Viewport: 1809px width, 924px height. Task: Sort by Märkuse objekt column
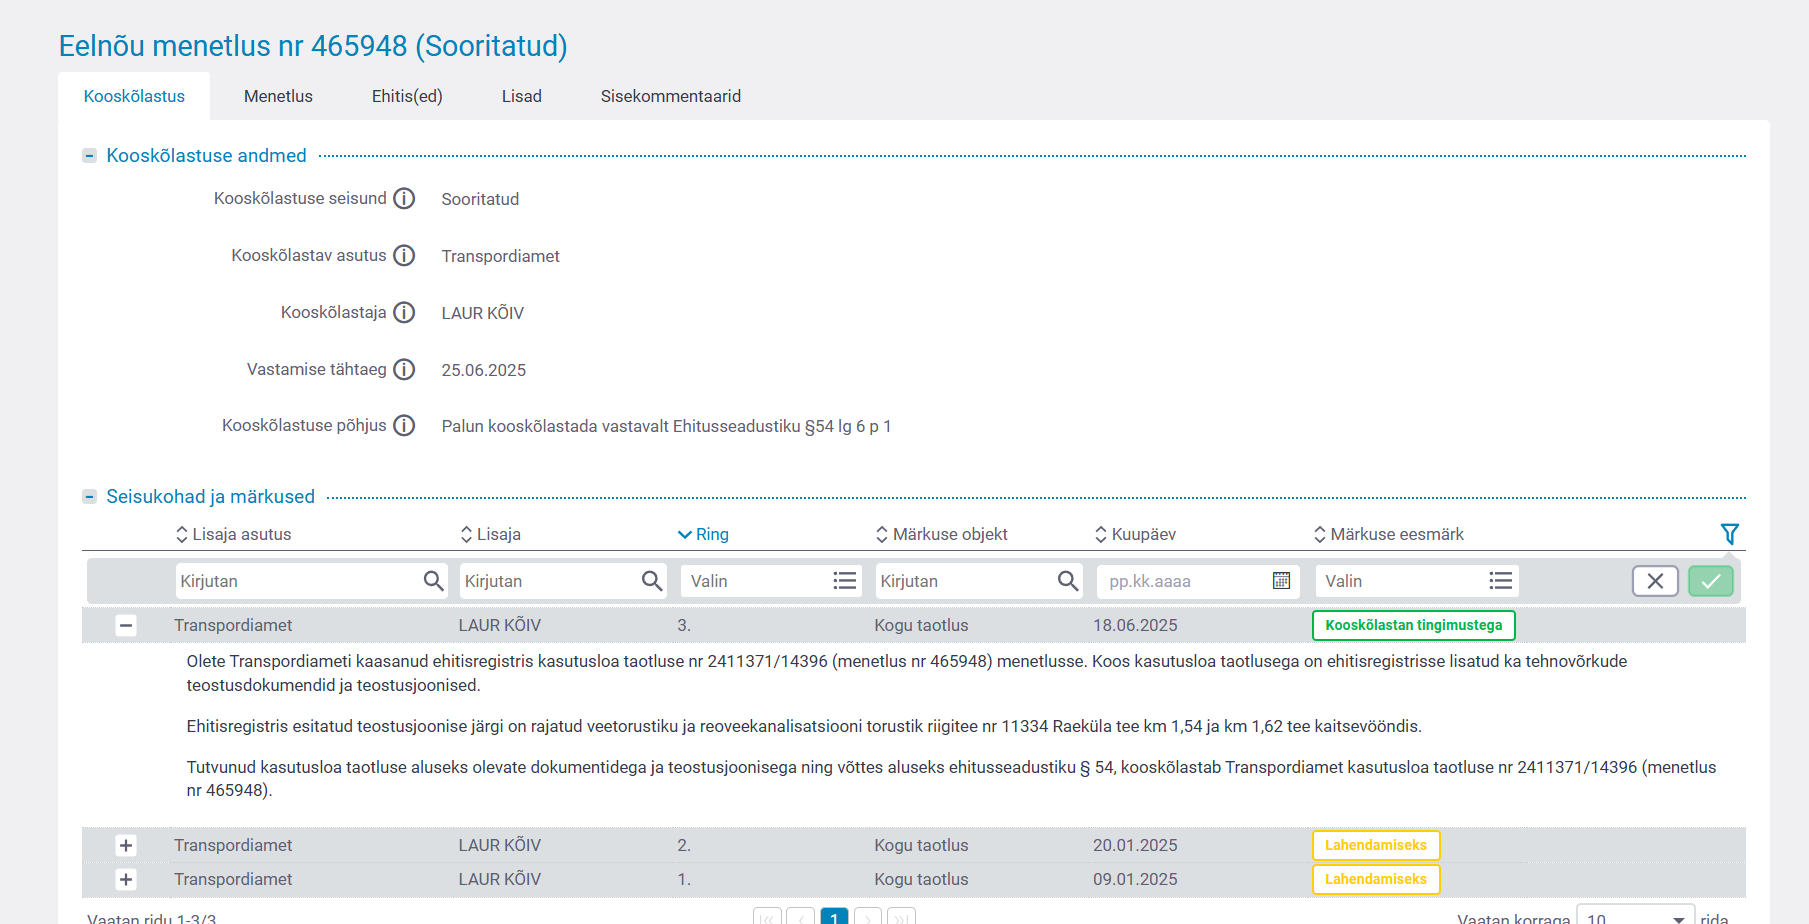click(941, 534)
